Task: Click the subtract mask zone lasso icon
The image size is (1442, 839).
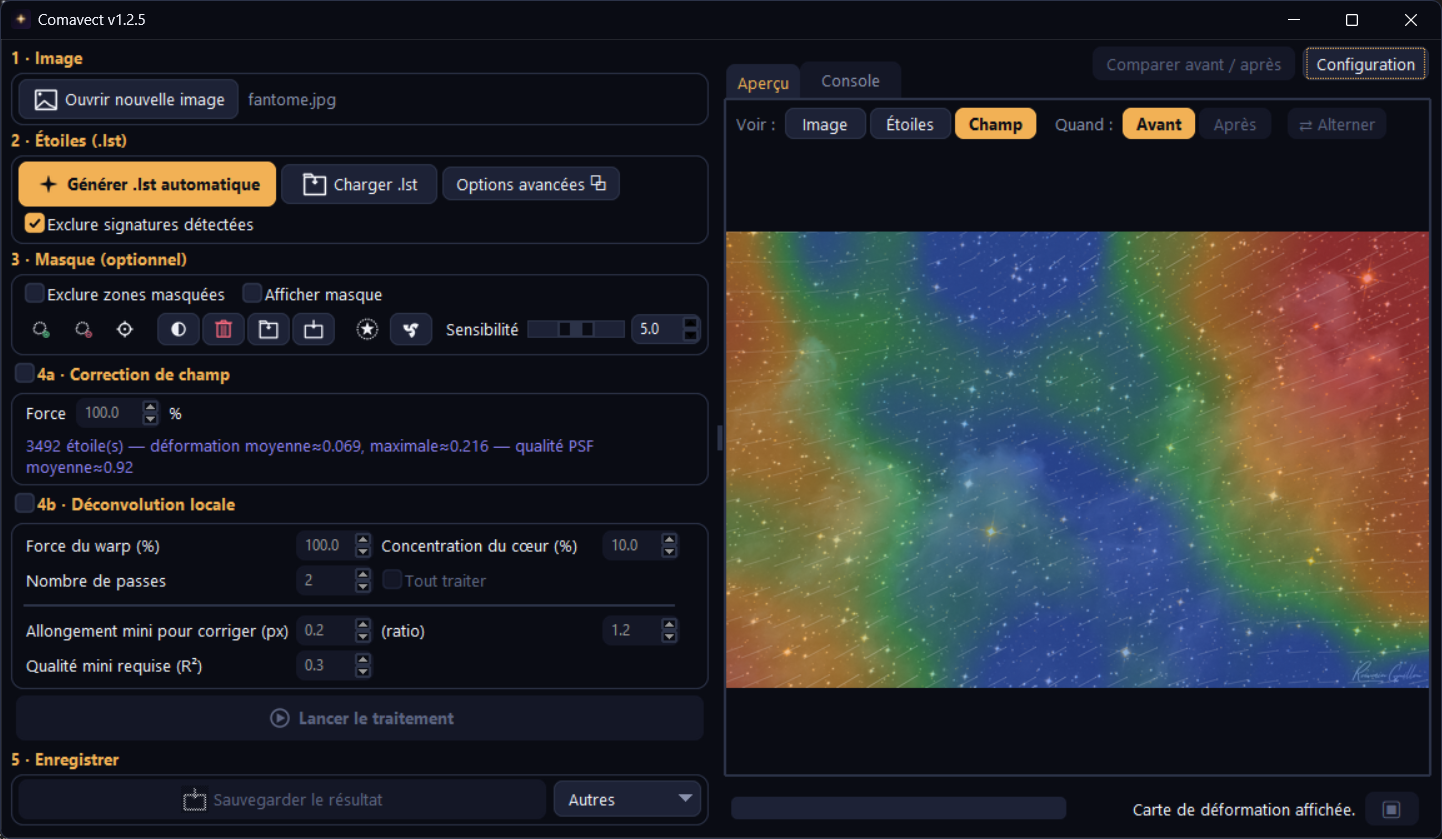Action: (x=83, y=329)
